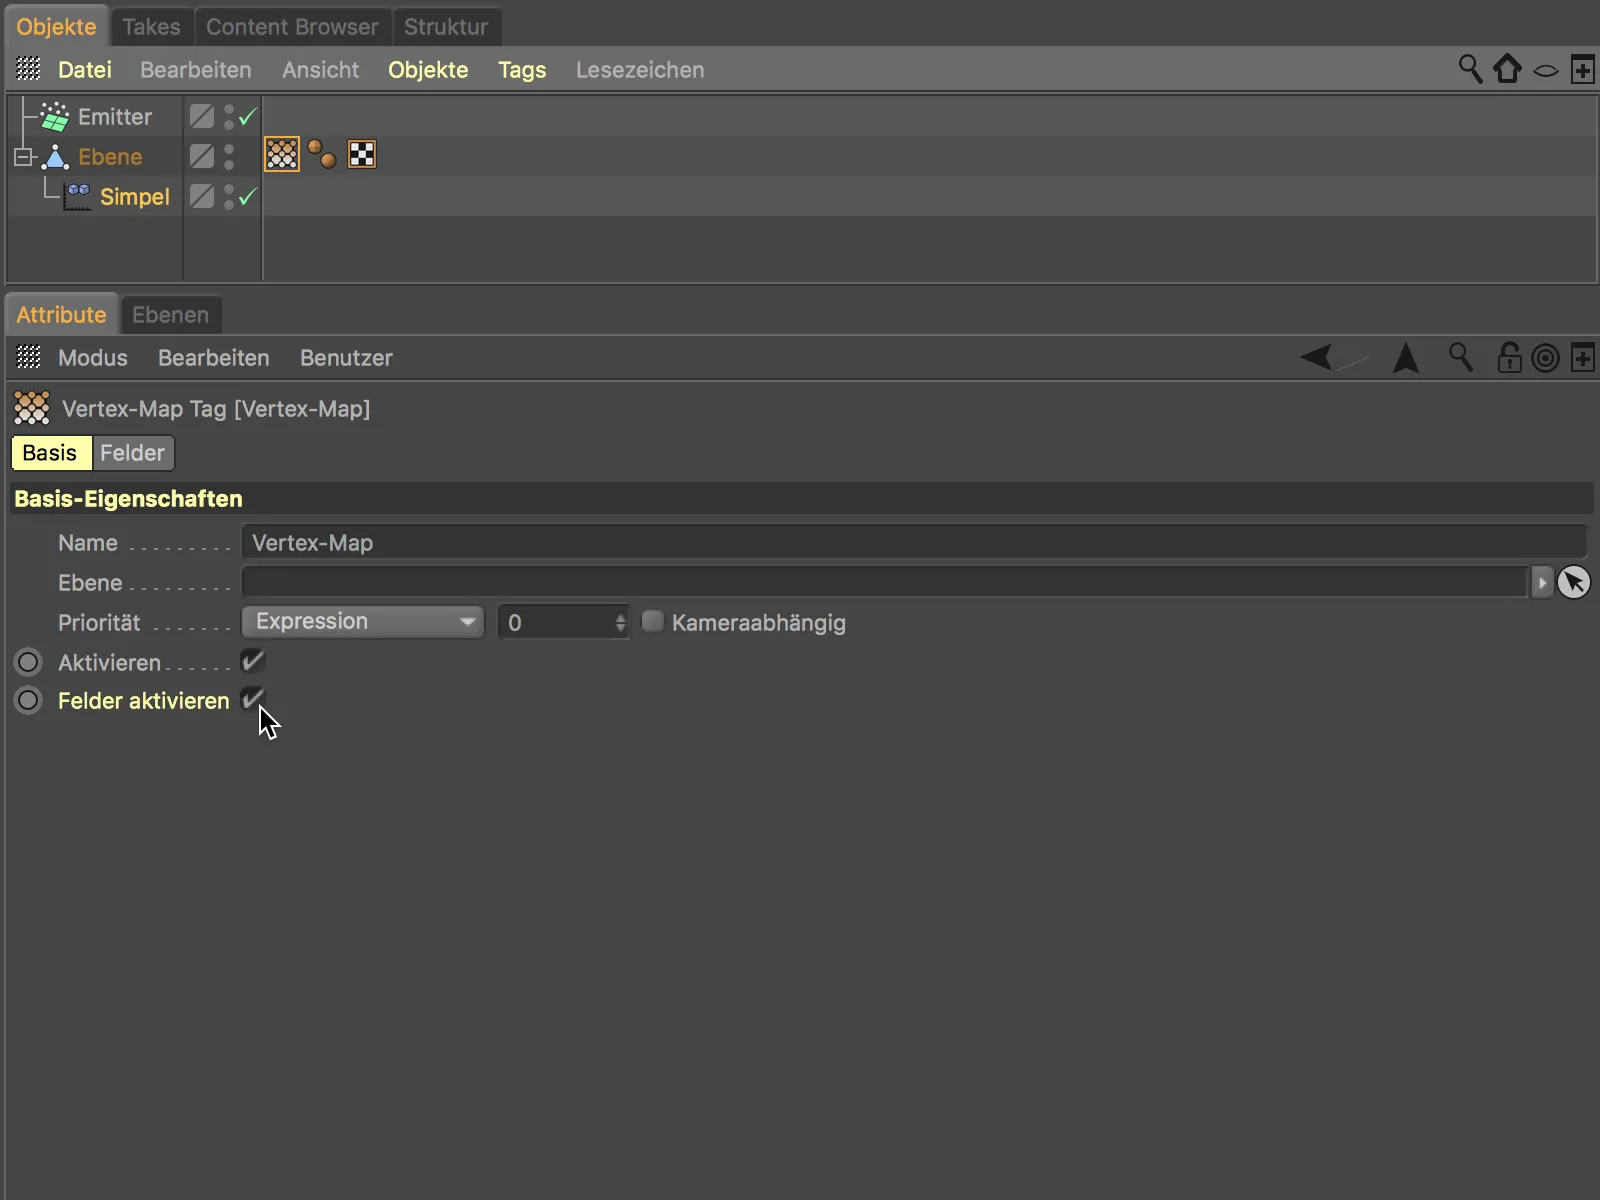
Task: Enable the Kameraabhängig checkbox
Action: 652,622
